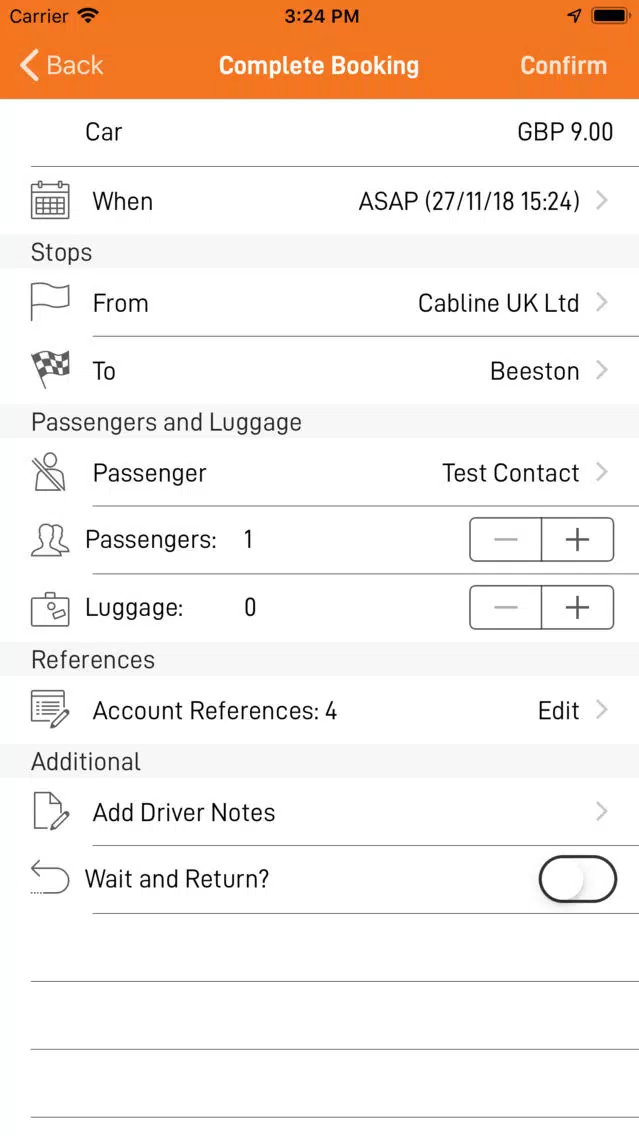The height and width of the screenshot is (1136, 639).
Task: Open When row chevron for ASAP time
Action: click(x=601, y=201)
